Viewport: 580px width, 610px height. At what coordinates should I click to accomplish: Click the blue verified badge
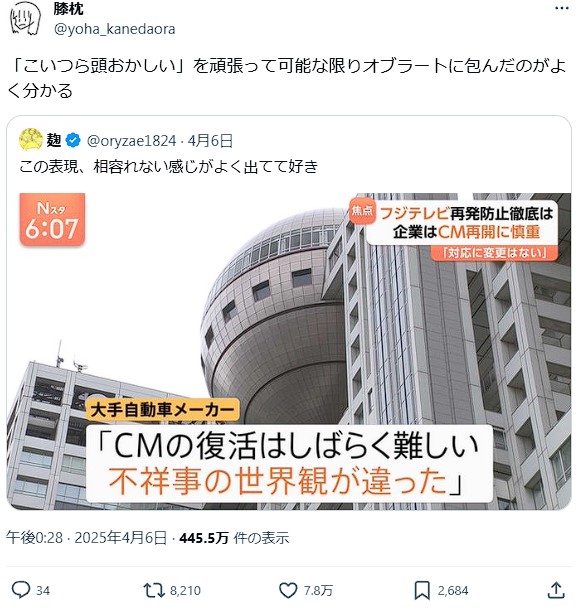(73, 140)
